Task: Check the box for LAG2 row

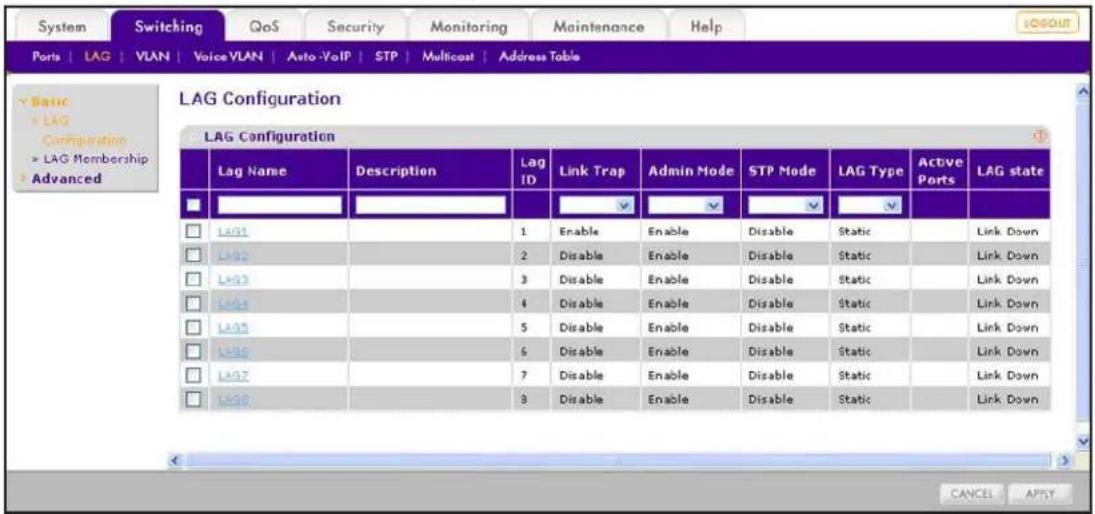Action: pos(193,255)
